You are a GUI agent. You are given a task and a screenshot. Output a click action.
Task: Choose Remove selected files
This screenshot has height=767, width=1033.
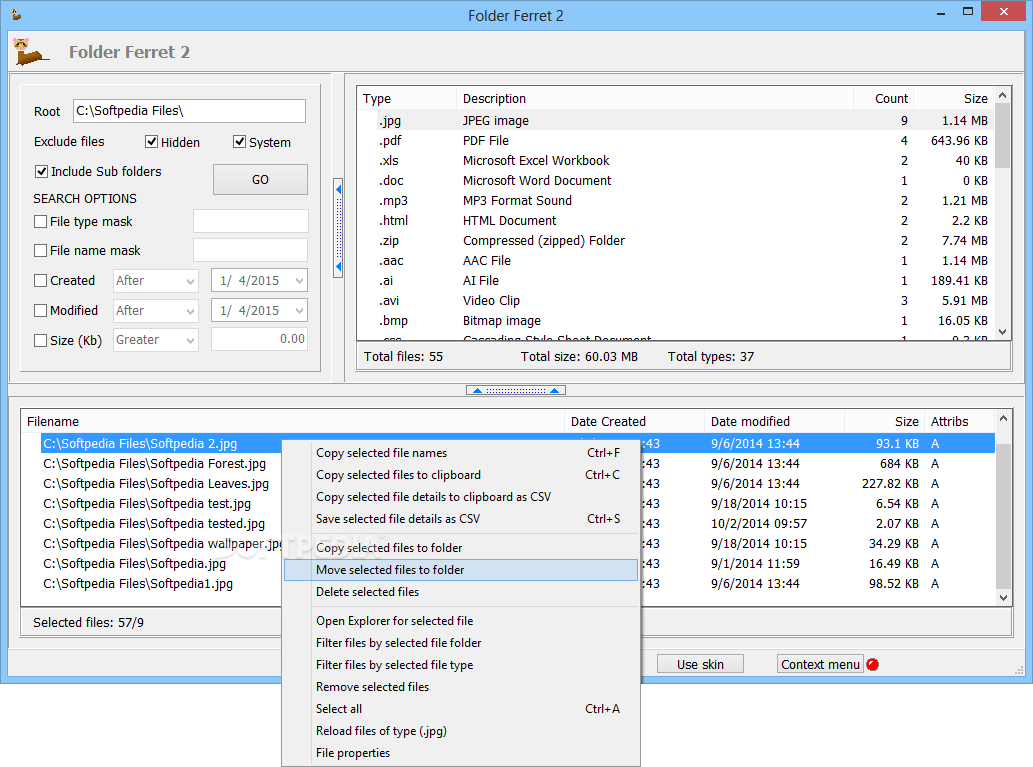coord(461,687)
